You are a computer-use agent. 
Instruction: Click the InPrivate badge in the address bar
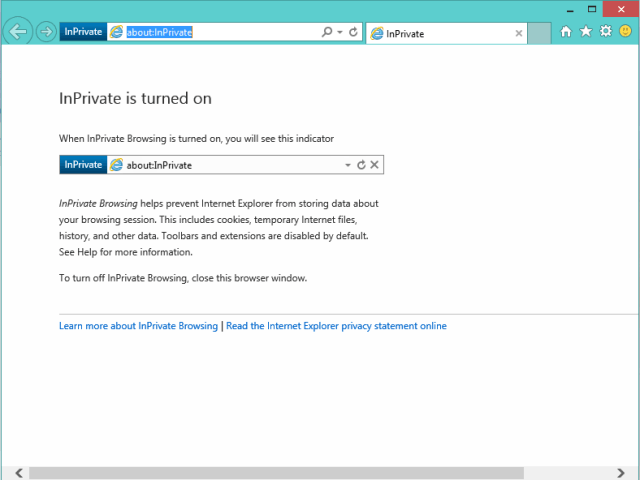click(83, 32)
